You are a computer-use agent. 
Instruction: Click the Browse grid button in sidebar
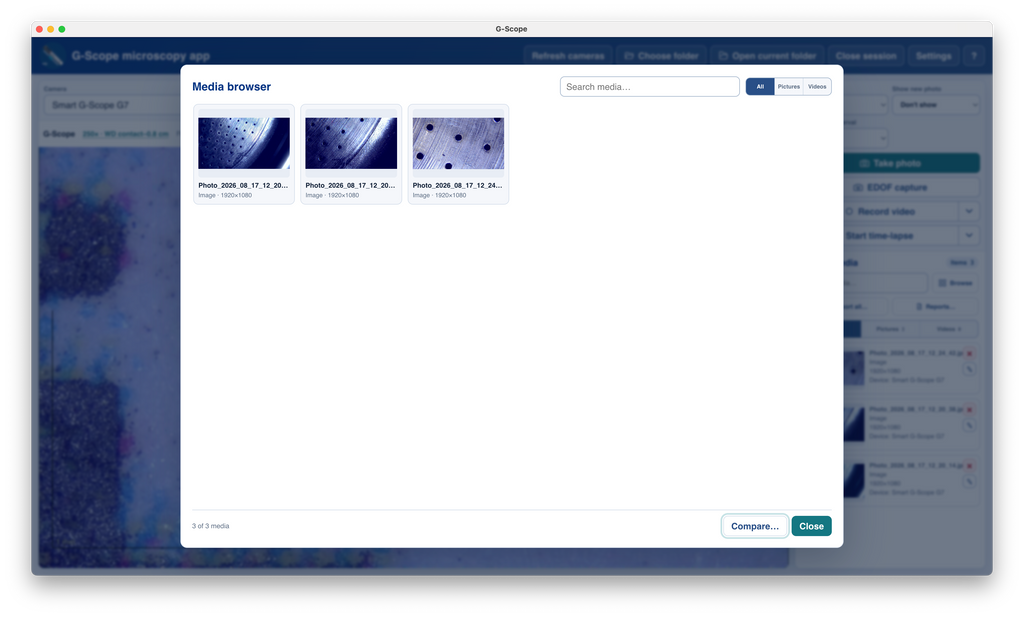(955, 283)
